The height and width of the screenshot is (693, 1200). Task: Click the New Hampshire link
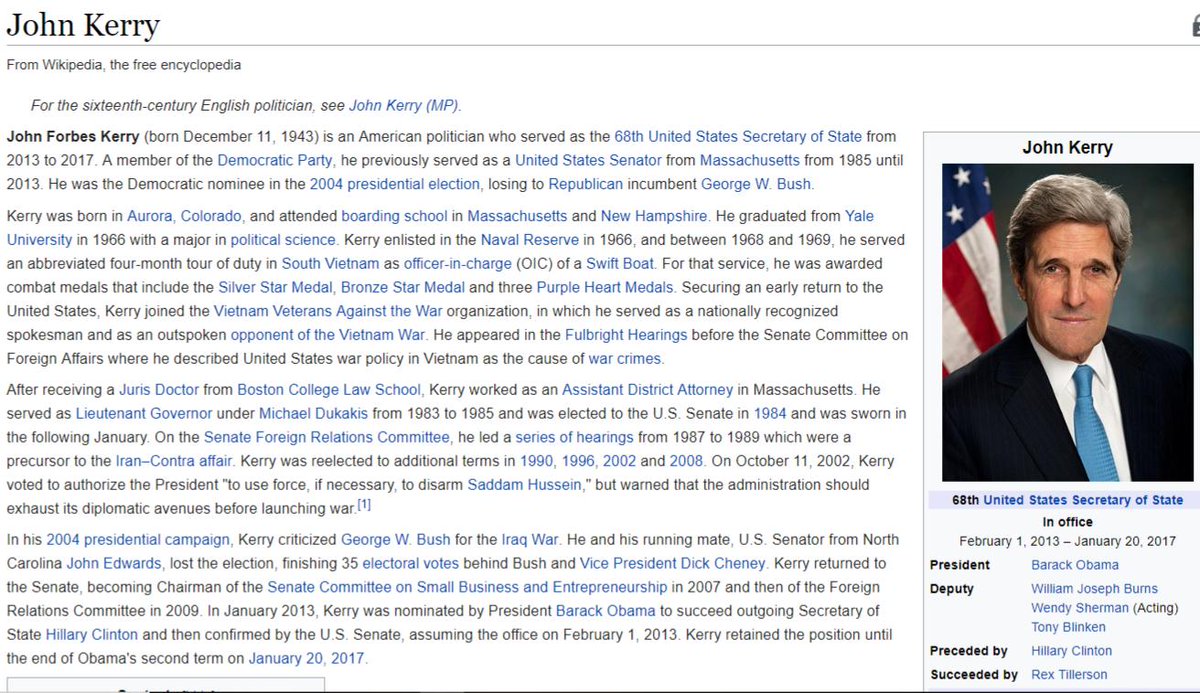pyautogui.click(x=654, y=216)
